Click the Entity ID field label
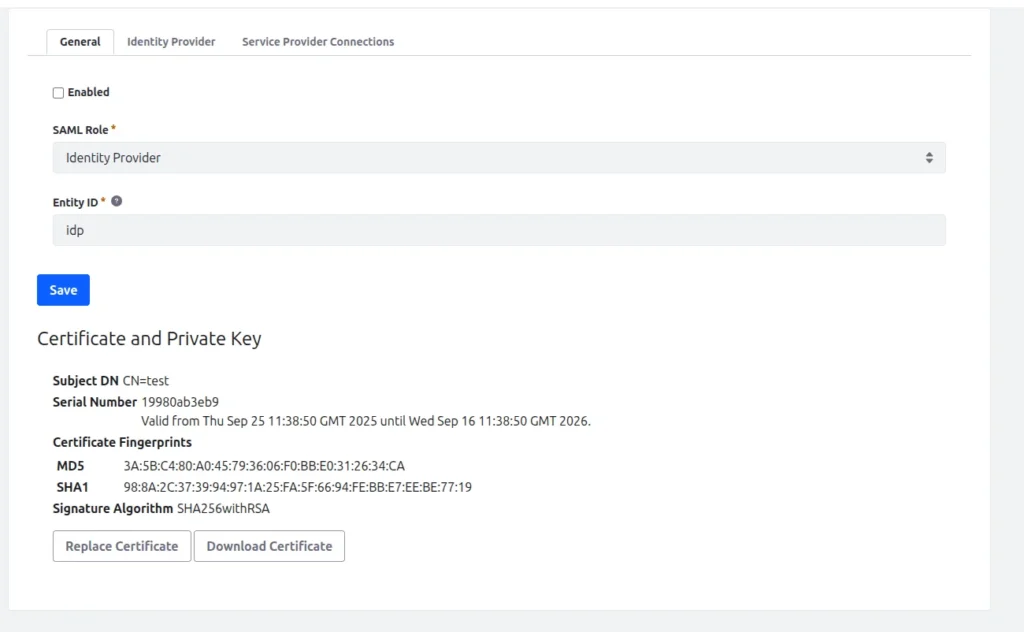This screenshot has height=632, width=1024. 75,202
